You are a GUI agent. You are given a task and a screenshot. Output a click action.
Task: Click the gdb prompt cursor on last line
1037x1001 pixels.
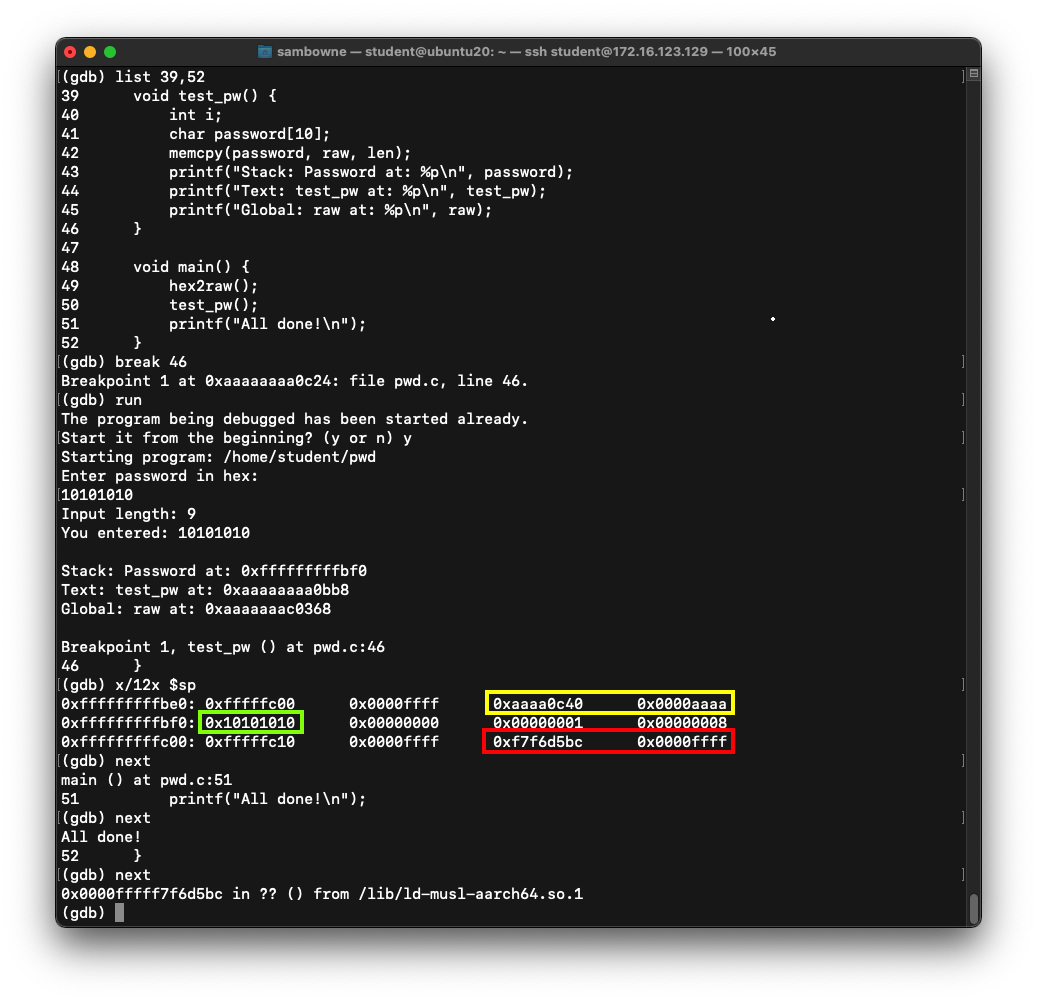pos(119,913)
